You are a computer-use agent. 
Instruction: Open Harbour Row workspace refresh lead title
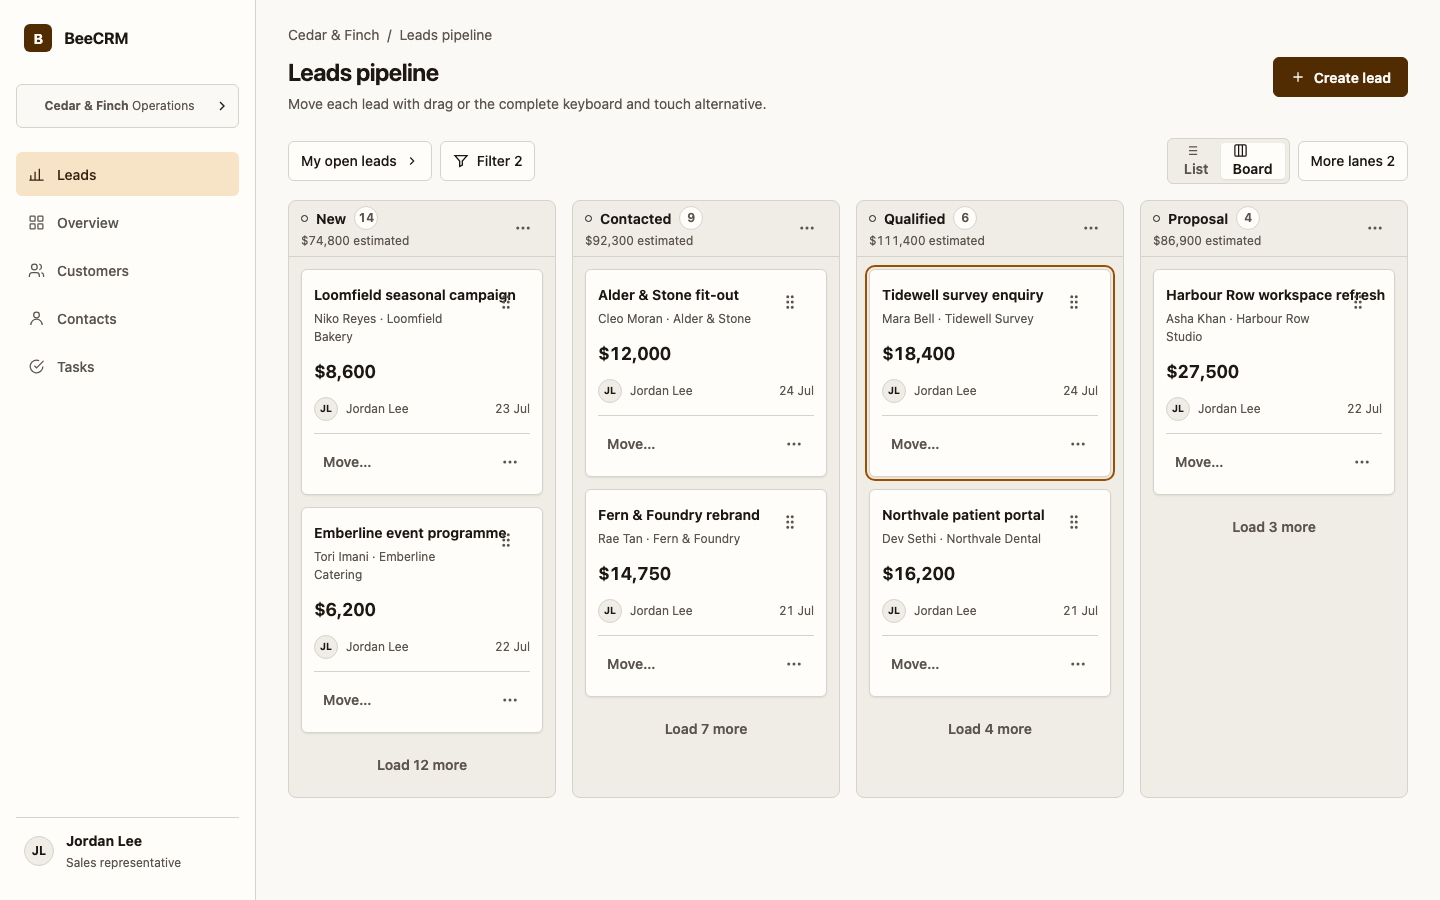click(x=1275, y=295)
